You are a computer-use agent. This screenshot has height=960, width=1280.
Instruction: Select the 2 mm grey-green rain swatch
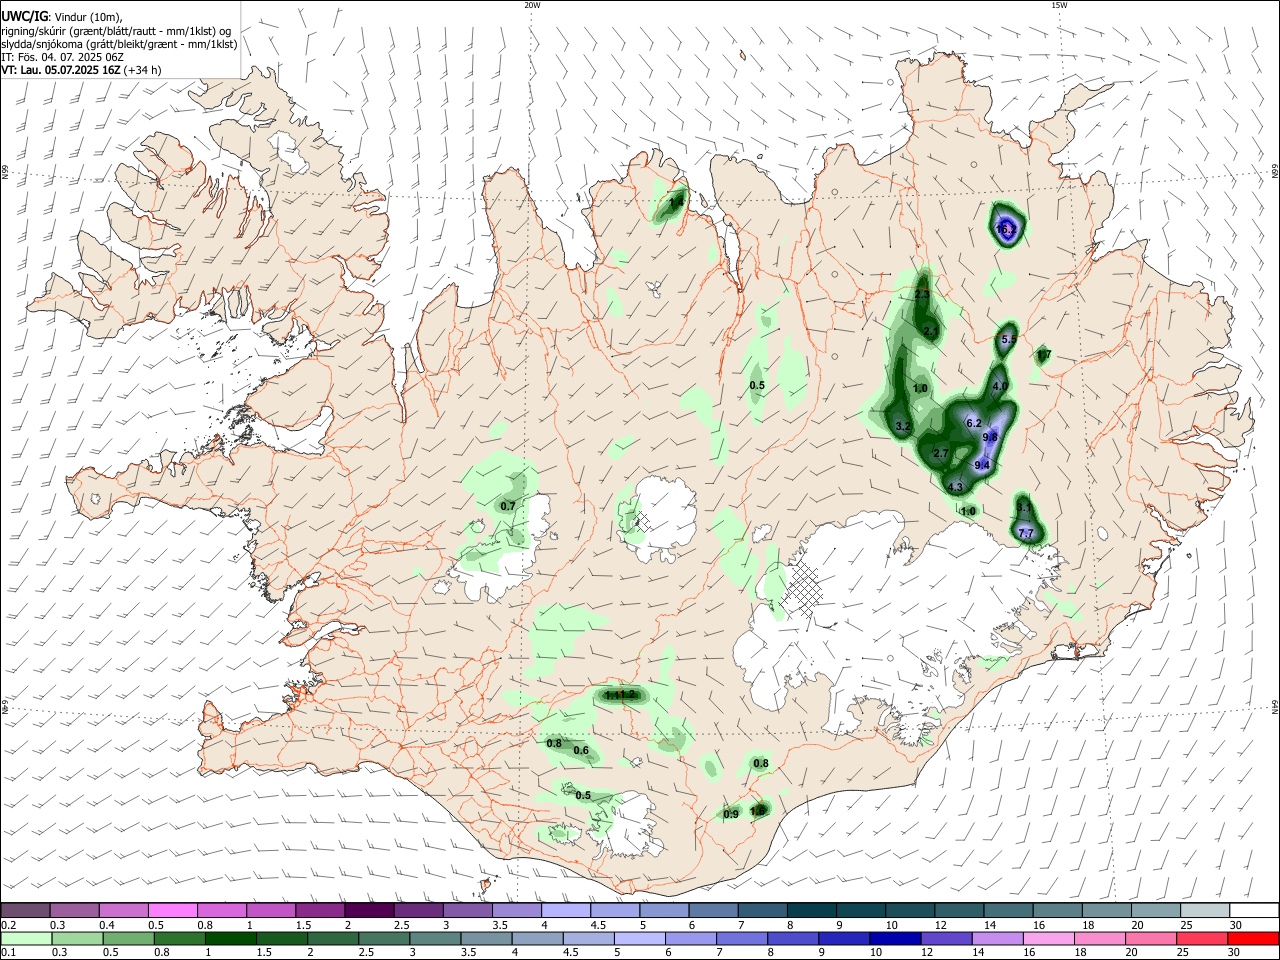tap(332, 939)
